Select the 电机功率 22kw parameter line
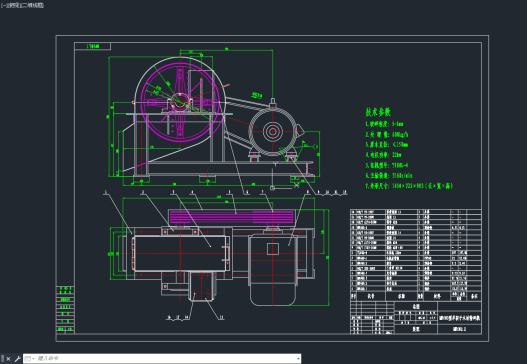527x364 pixels. coord(383,155)
